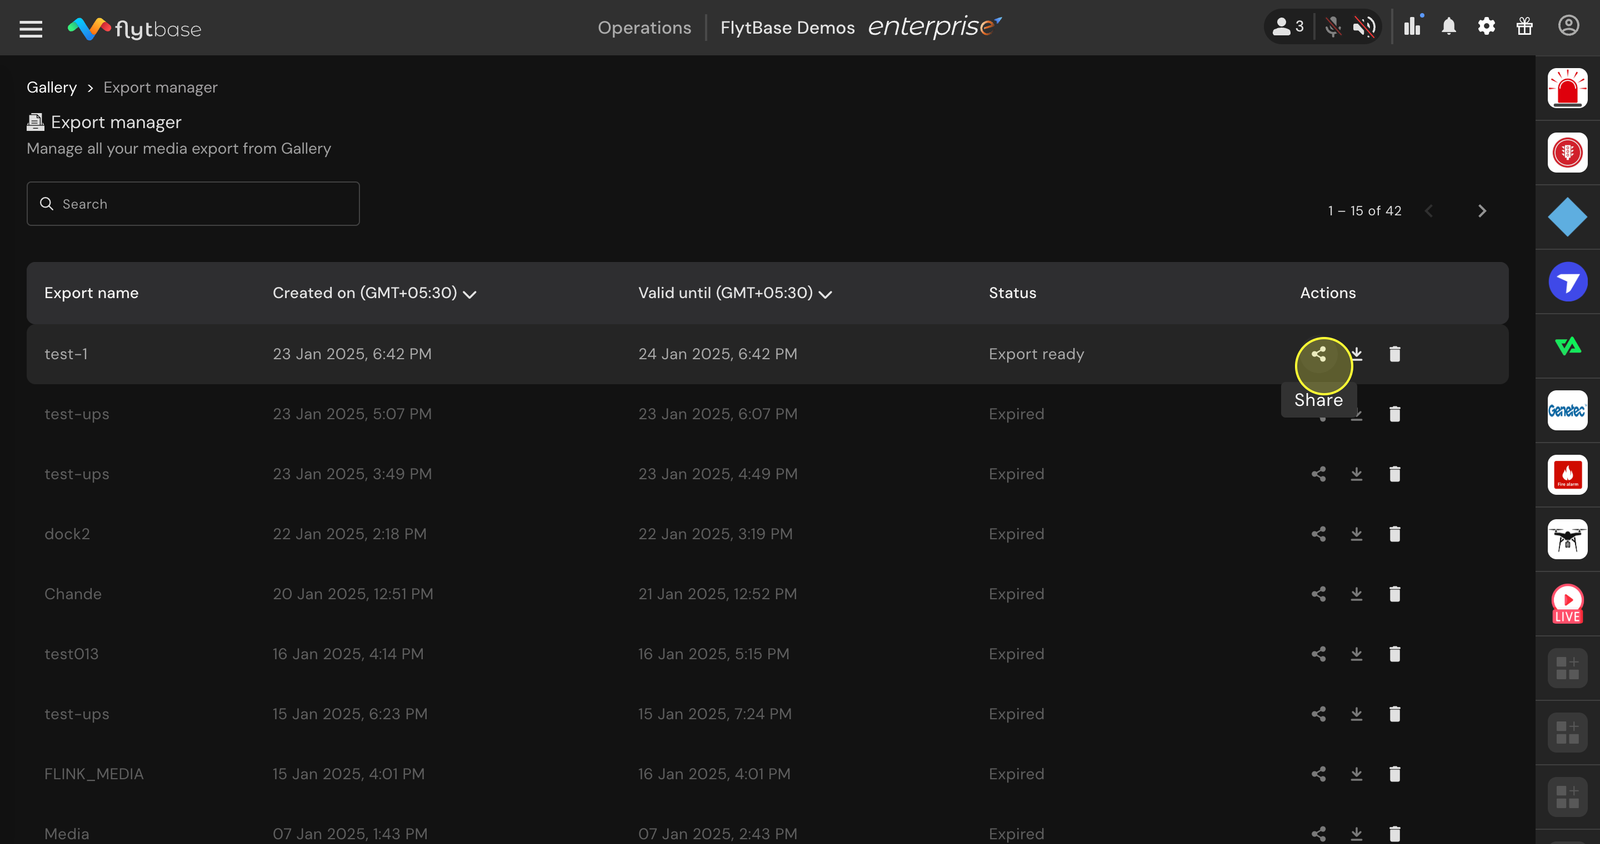Viewport: 1600px width, 844px height.
Task: Open the settings gear
Action: click(1487, 27)
